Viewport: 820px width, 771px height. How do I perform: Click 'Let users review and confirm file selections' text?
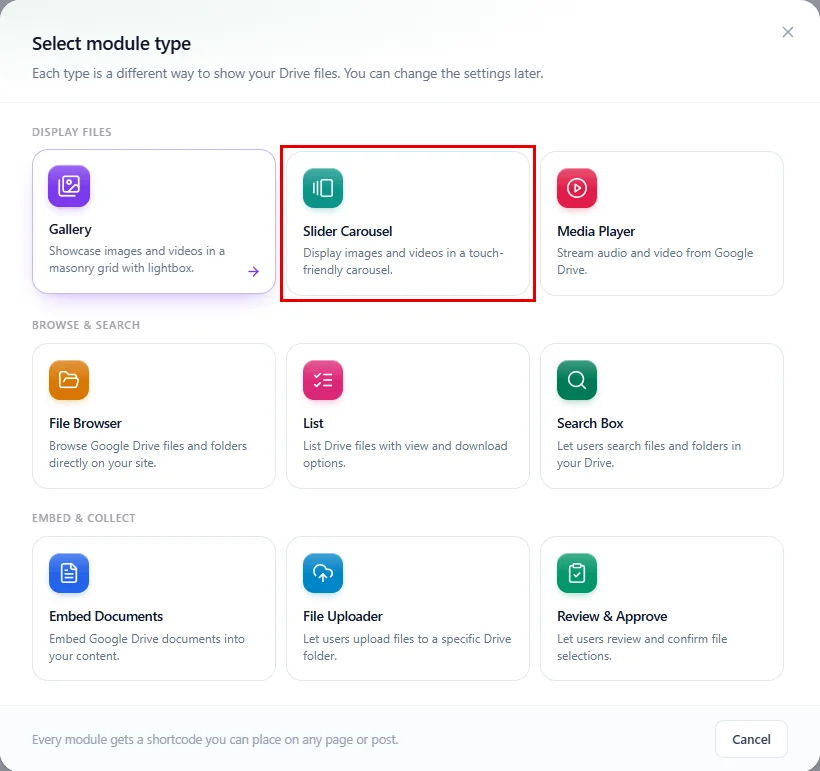[x=642, y=647]
